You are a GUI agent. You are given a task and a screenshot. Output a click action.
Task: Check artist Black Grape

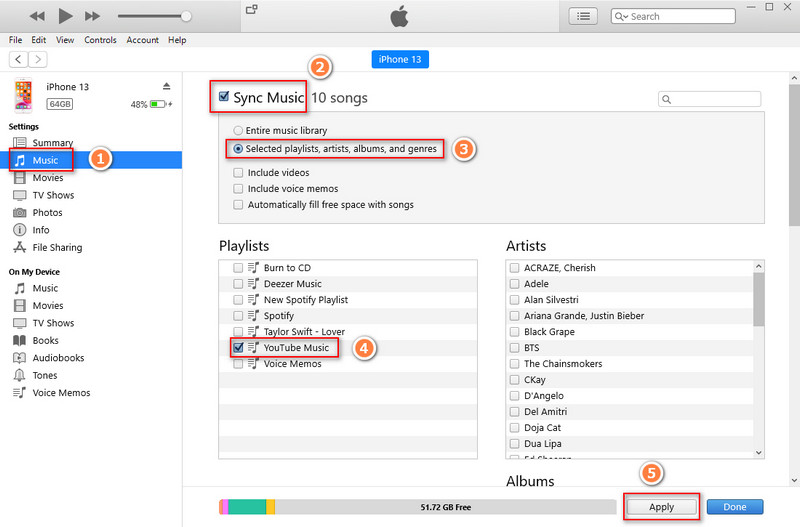pyautogui.click(x=514, y=332)
